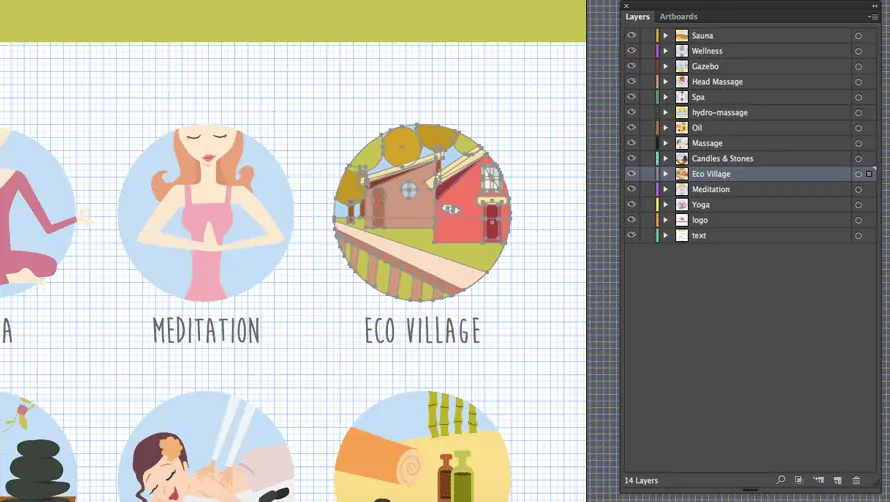Collapse panel using double-arrow icon
This screenshot has width=890, height=502.
pos(875,6)
